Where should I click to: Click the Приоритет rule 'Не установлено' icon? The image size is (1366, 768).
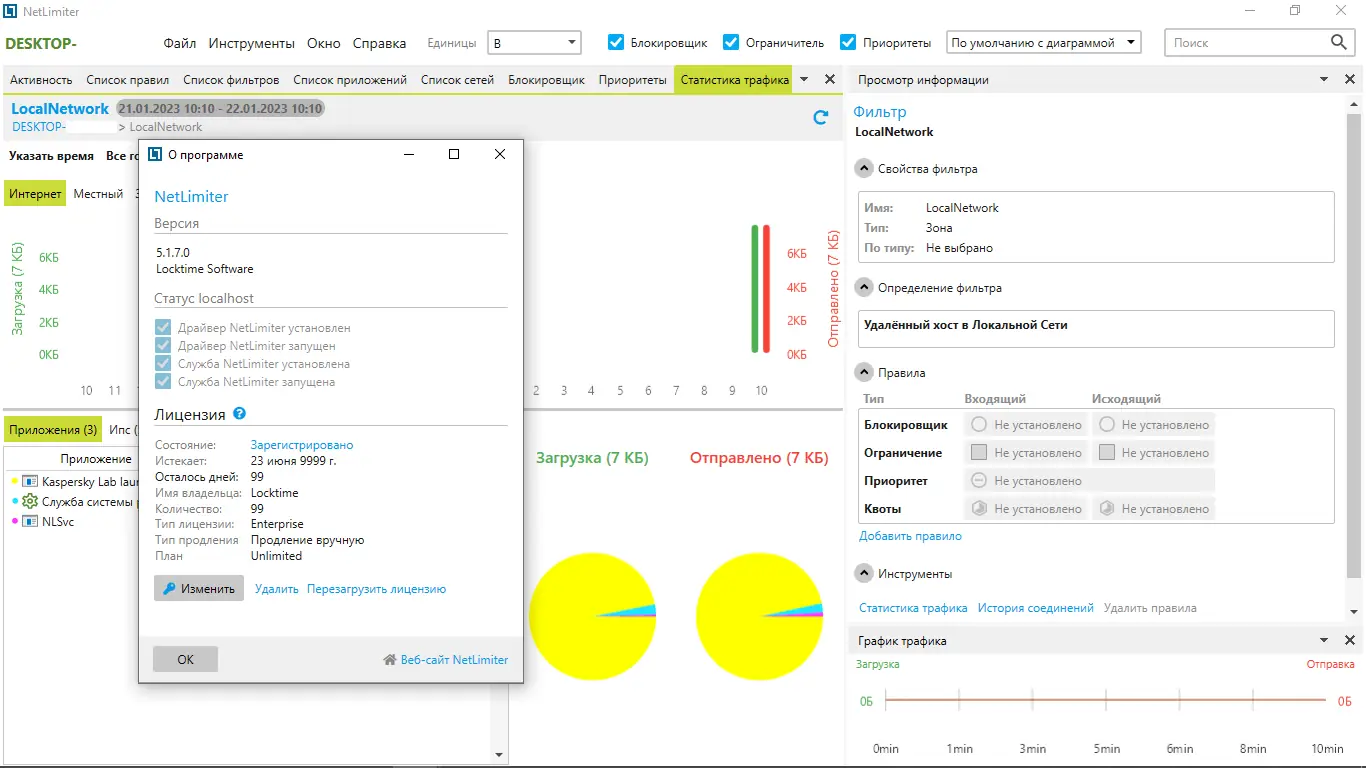point(979,481)
